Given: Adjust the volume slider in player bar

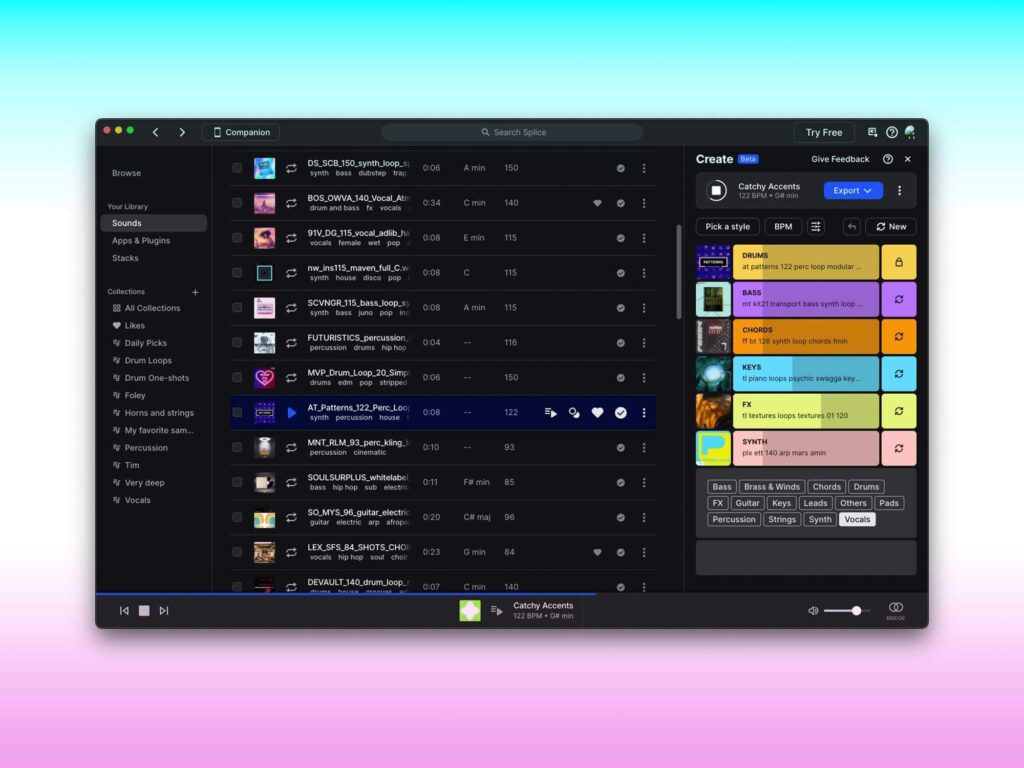Looking at the screenshot, I should (846, 611).
